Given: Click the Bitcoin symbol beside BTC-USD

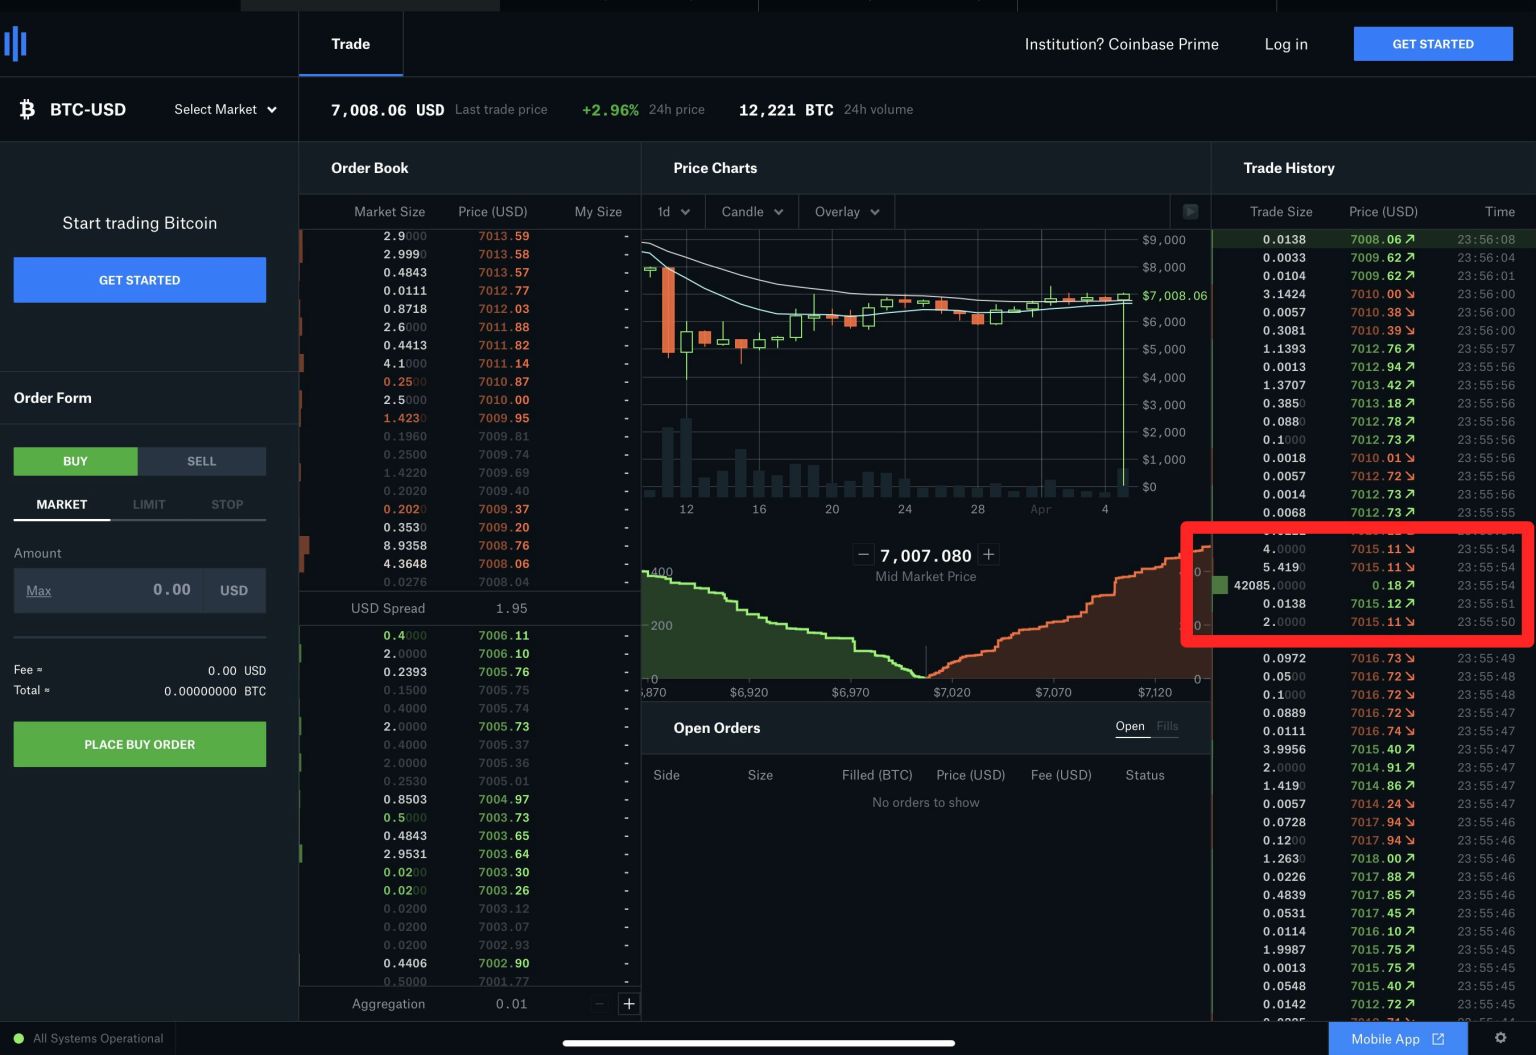Looking at the screenshot, I should [26, 109].
